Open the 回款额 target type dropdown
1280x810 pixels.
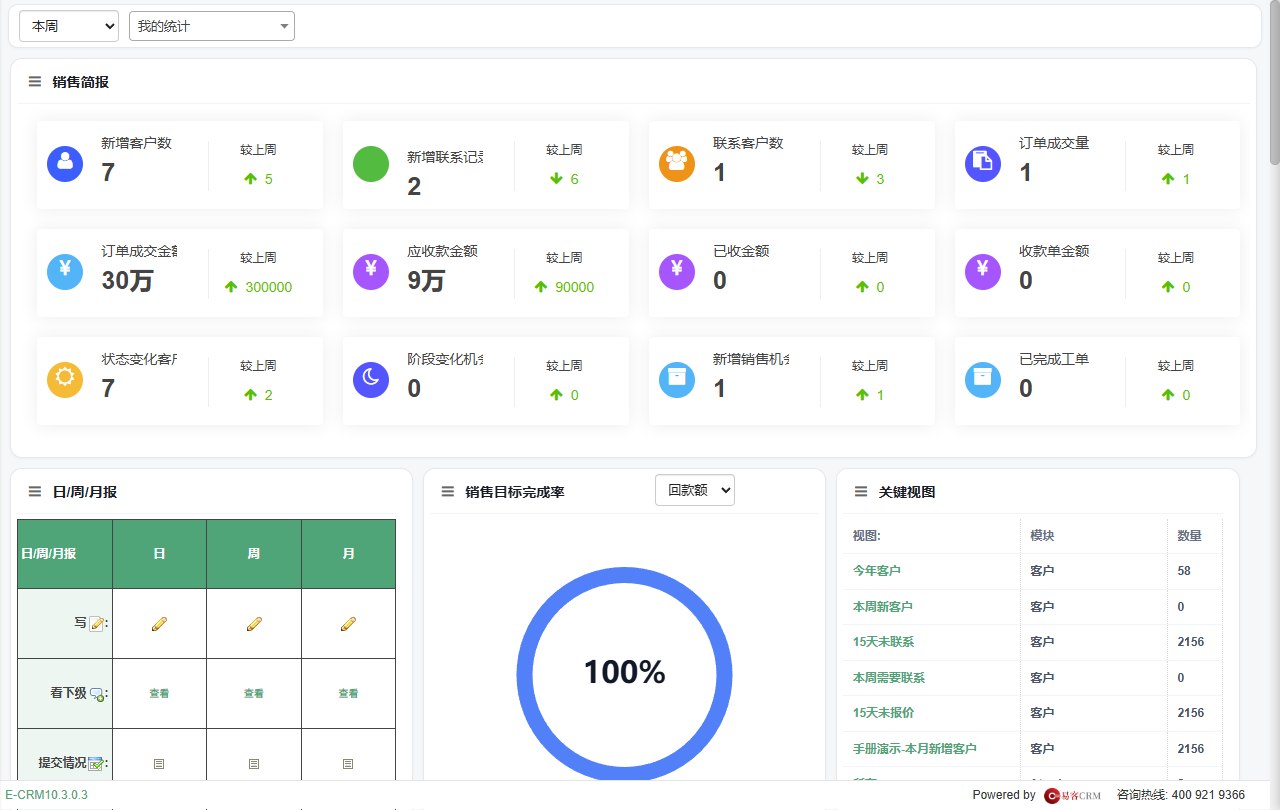point(695,490)
